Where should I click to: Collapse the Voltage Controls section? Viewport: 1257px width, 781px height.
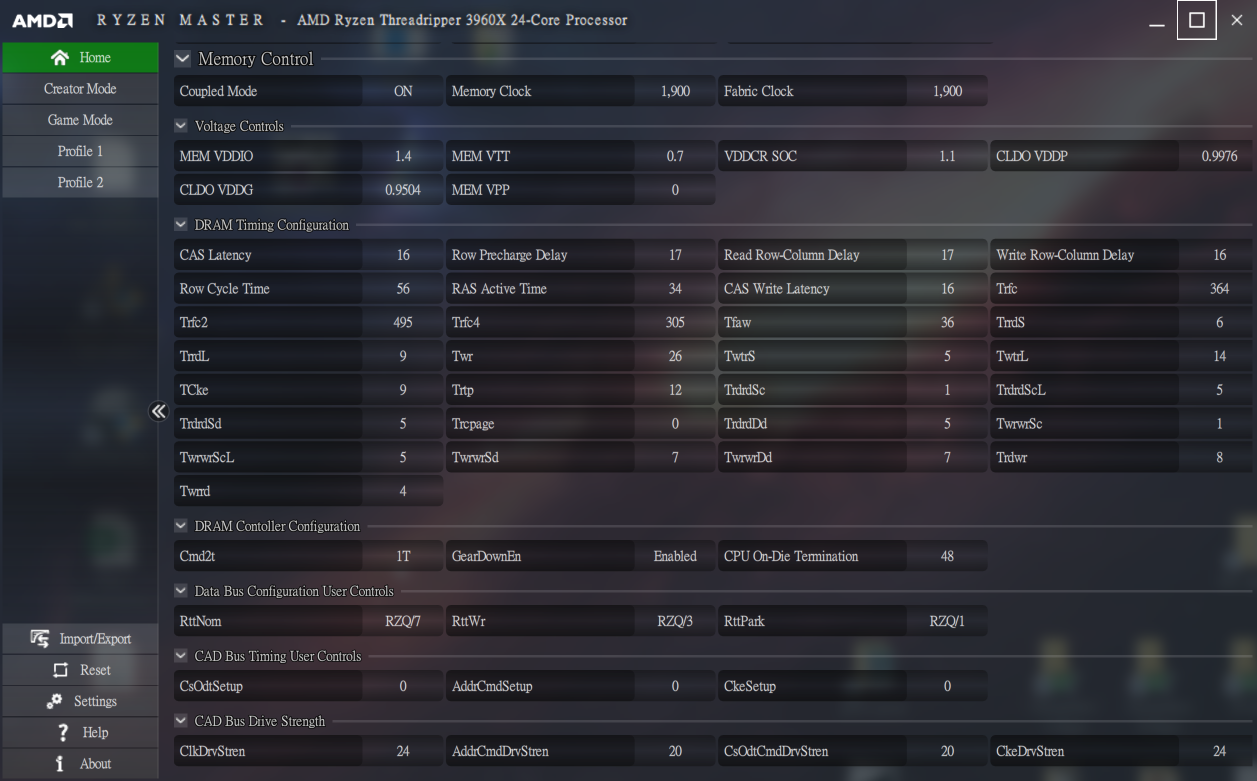[x=181, y=126]
